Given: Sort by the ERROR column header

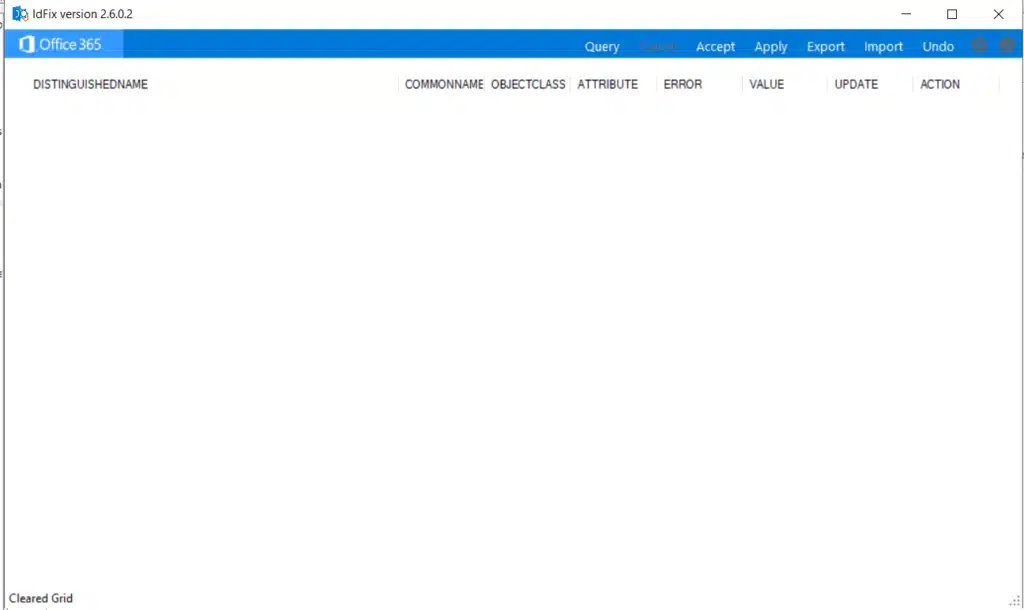Looking at the screenshot, I should [x=683, y=85].
